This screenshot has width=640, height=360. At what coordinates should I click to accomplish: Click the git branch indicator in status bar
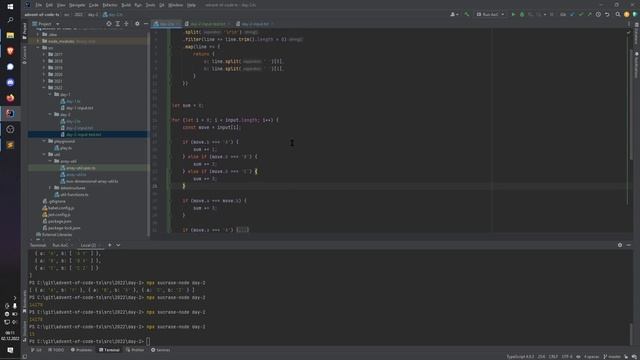click(x=612, y=357)
